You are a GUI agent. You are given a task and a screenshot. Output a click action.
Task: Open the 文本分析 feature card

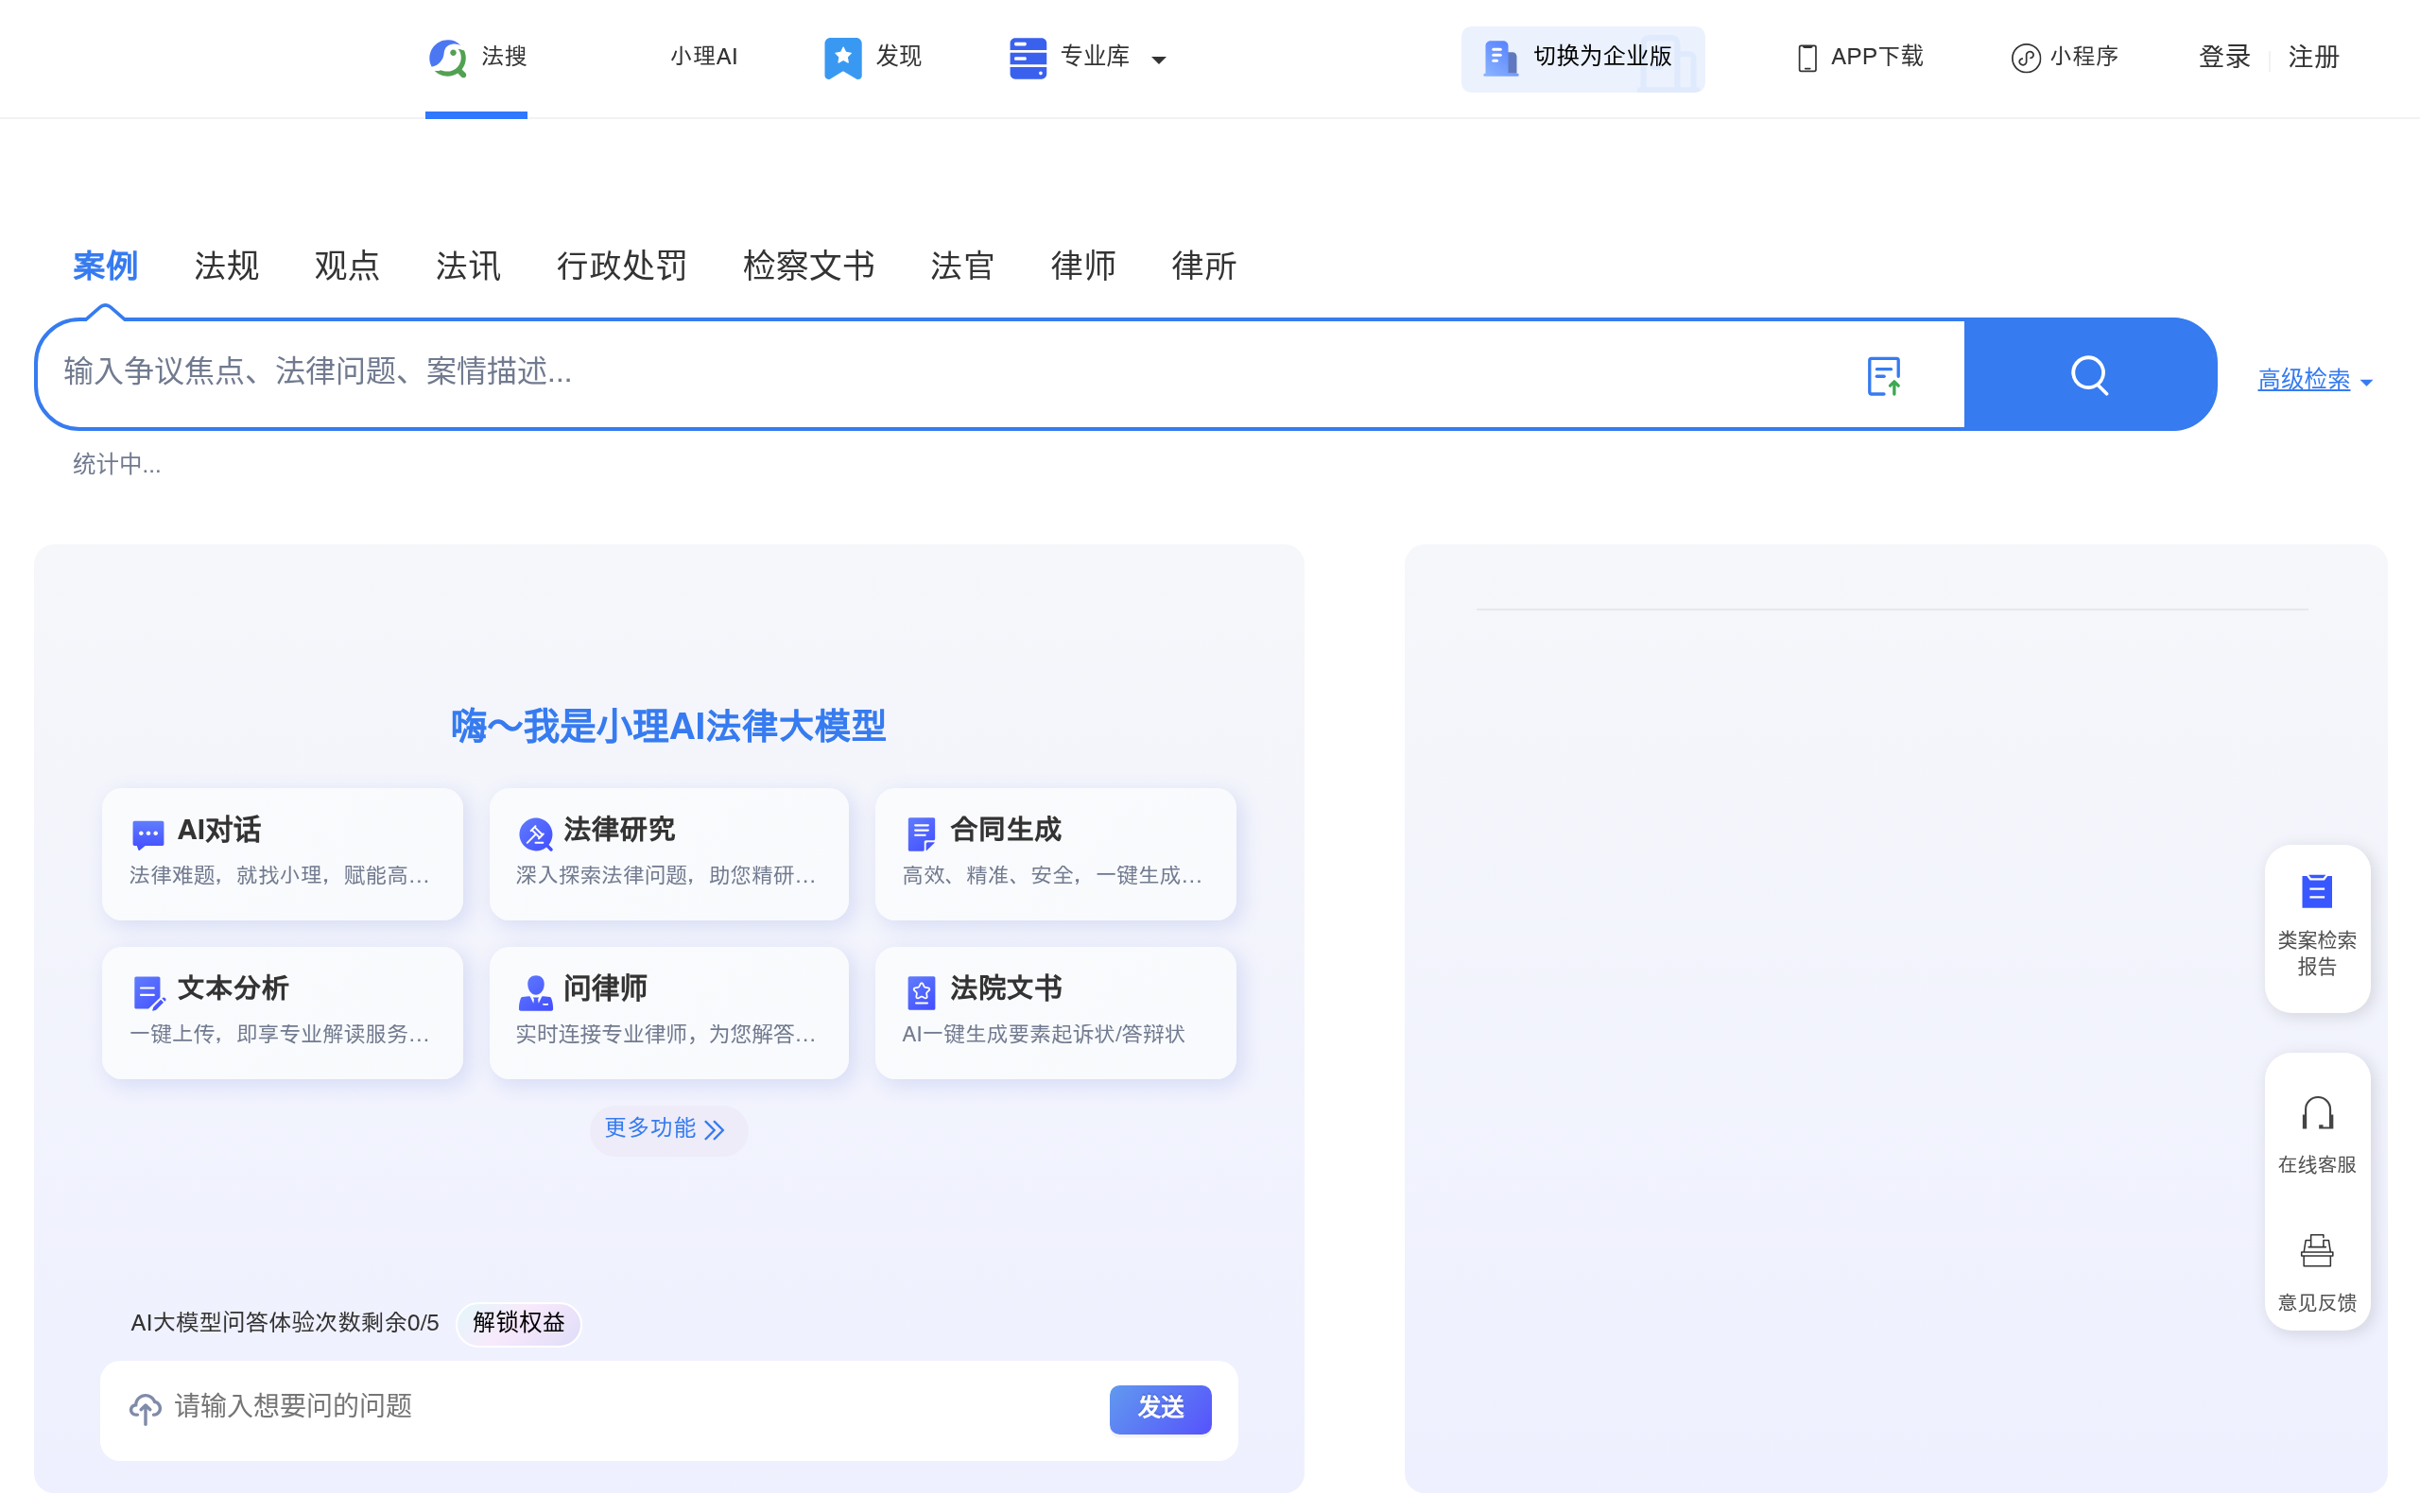click(282, 1013)
